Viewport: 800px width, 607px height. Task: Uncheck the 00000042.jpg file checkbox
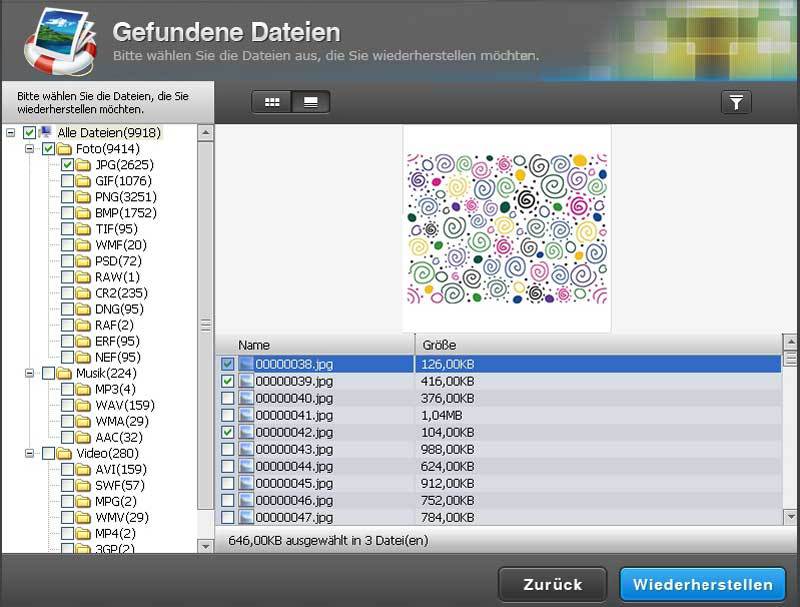tap(228, 432)
